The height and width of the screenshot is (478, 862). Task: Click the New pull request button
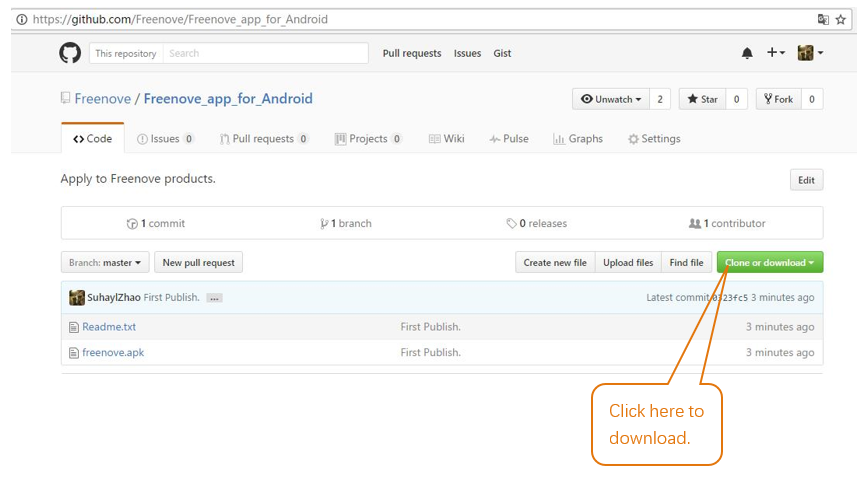(x=198, y=262)
